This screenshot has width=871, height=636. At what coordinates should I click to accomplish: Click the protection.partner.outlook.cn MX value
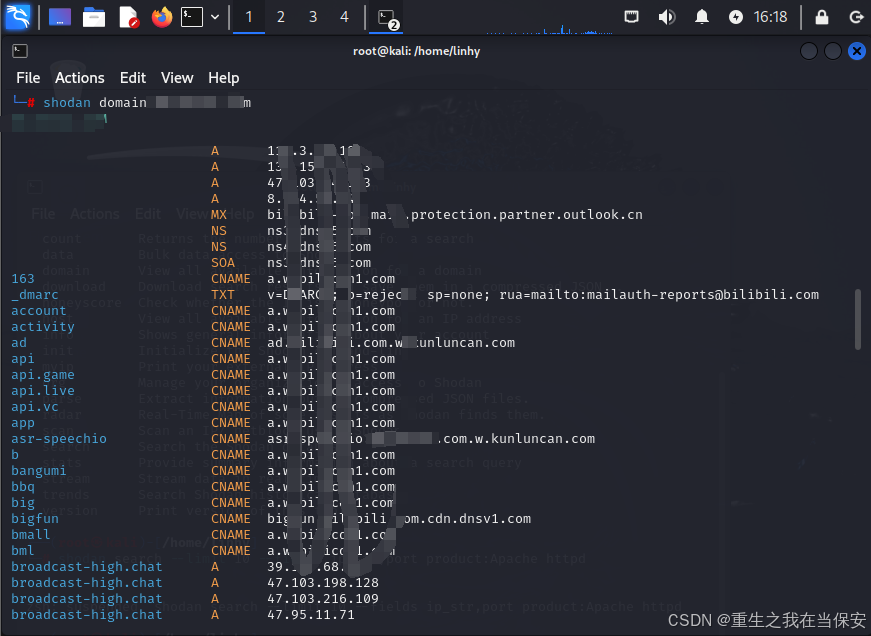click(x=527, y=215)
